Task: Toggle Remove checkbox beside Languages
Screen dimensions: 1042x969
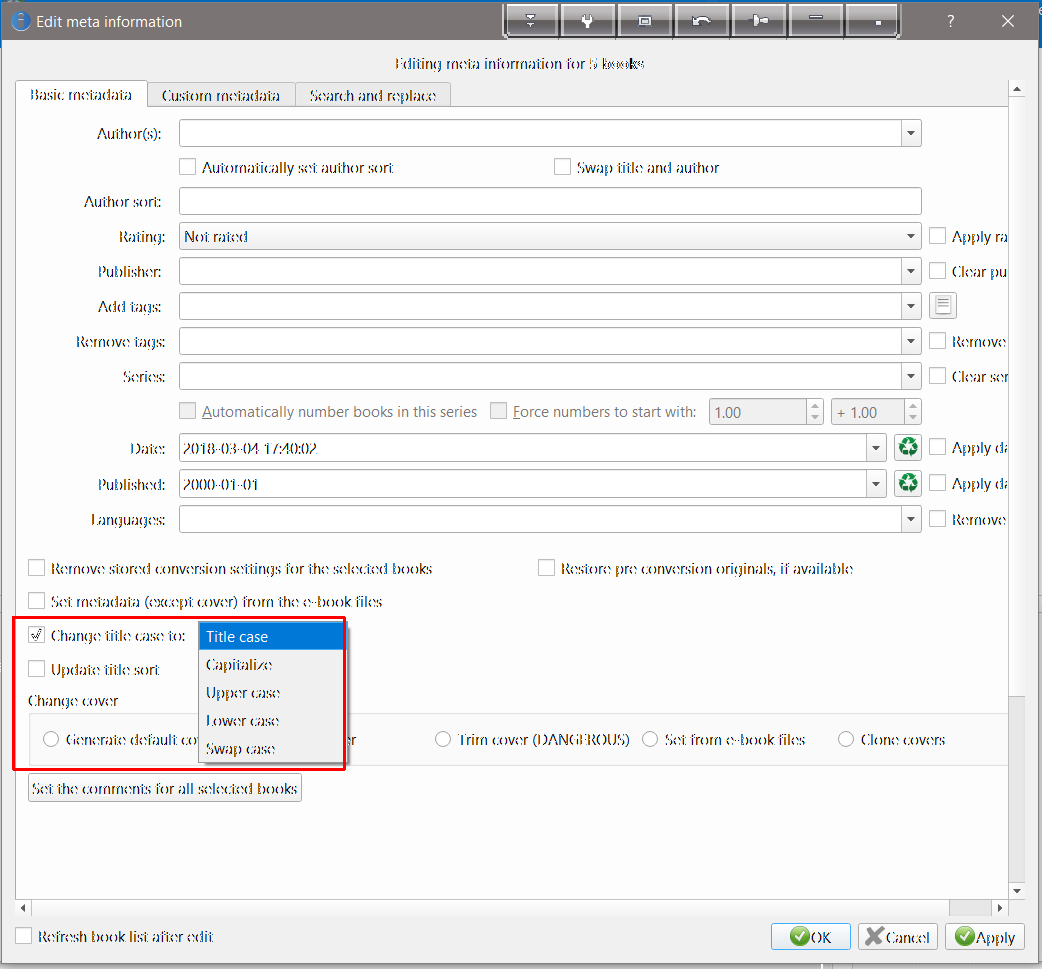Action: pos(937,519)
